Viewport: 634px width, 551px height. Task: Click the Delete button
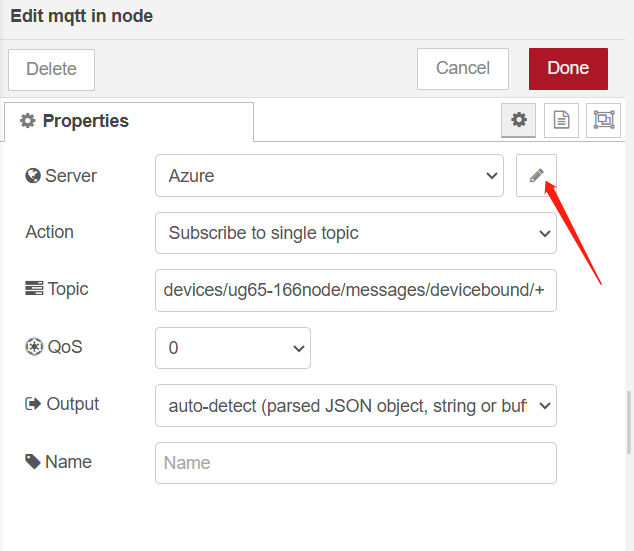tap(51, 70)
